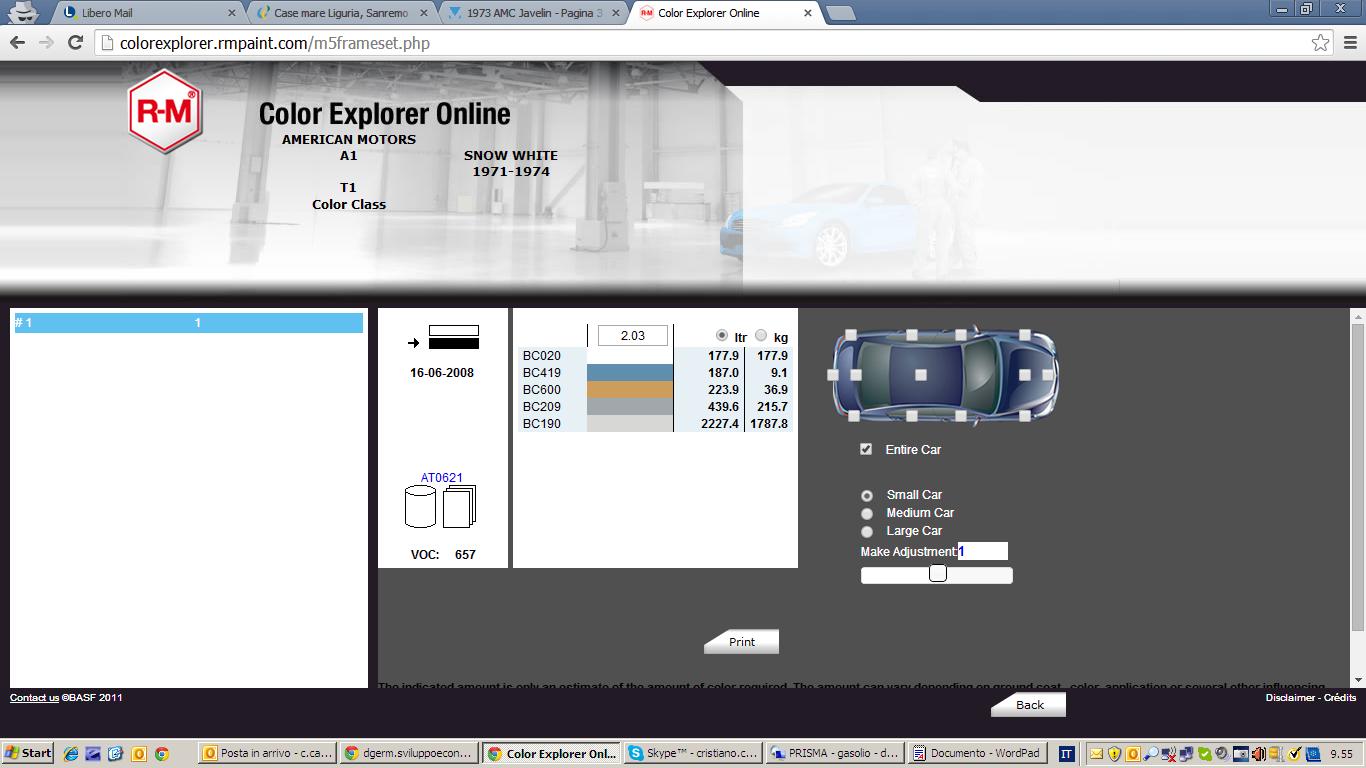This screenshot has height=768, width=1366.
Task: Uncheck the Entire Car checkbox
Action: [866, 449]
